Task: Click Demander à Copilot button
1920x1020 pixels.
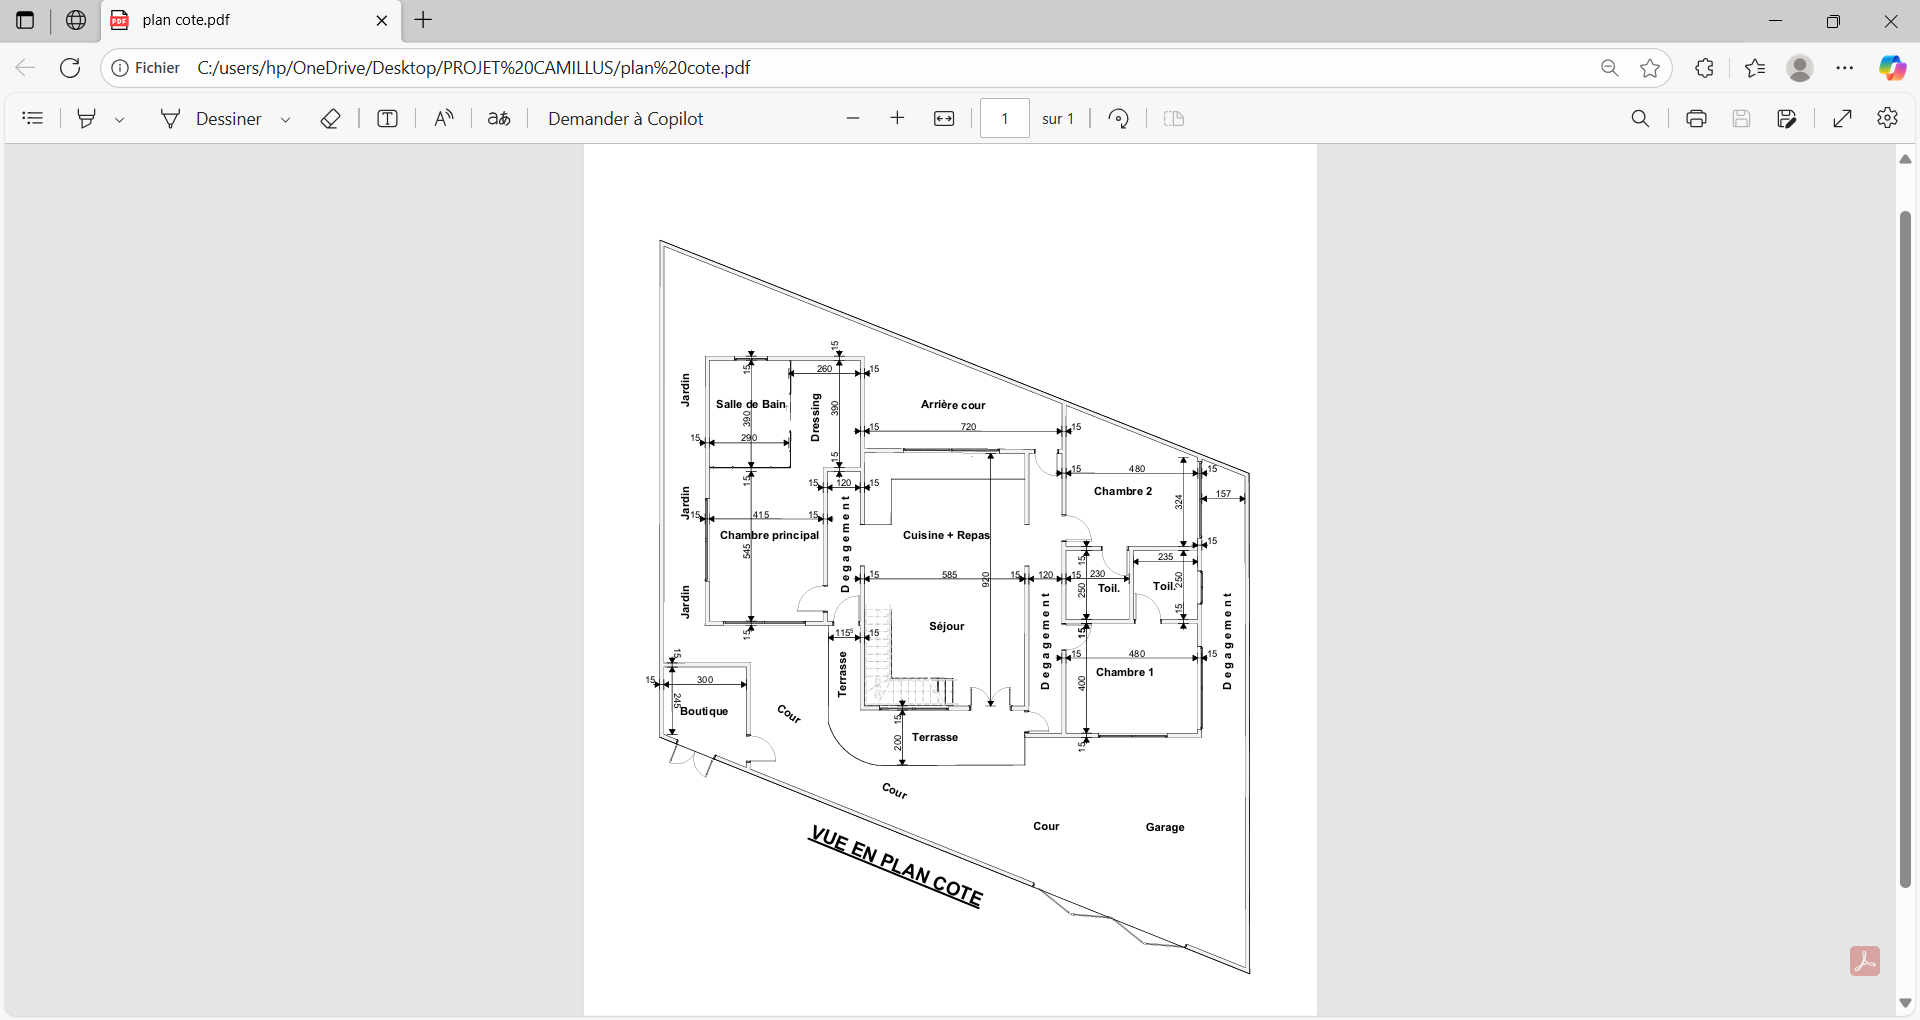Action: [625, 119]
